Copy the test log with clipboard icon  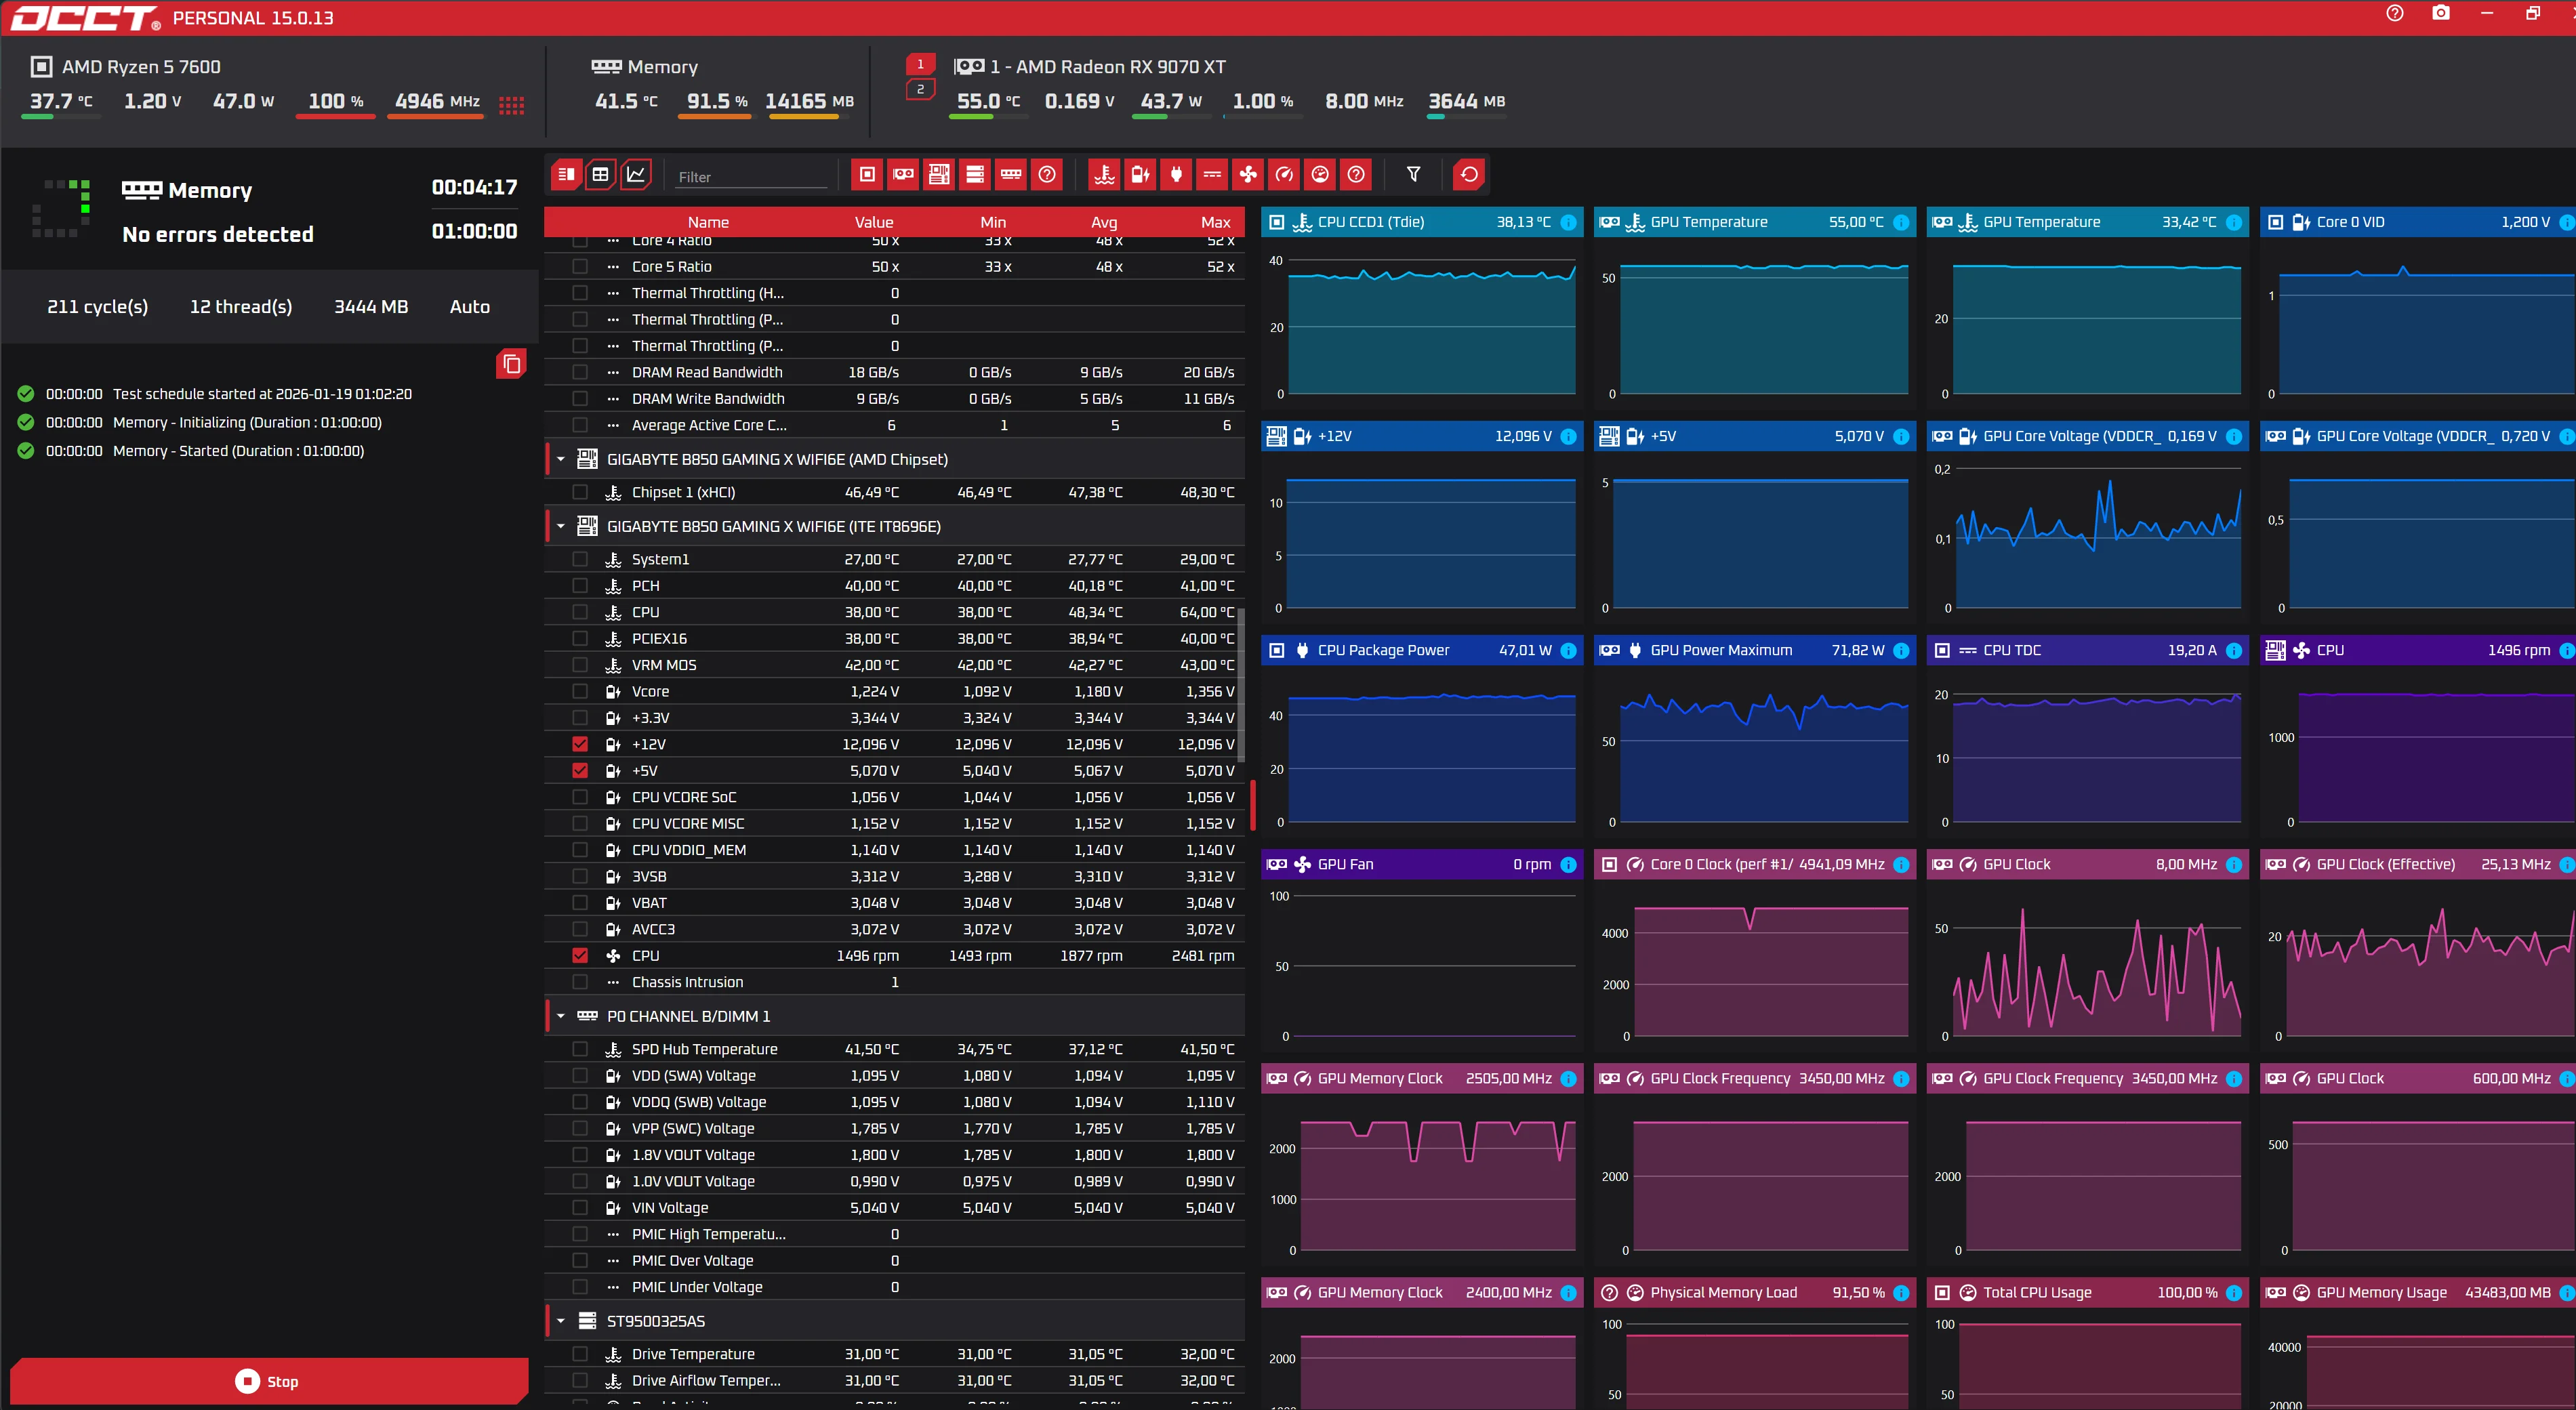pos(511,364)
